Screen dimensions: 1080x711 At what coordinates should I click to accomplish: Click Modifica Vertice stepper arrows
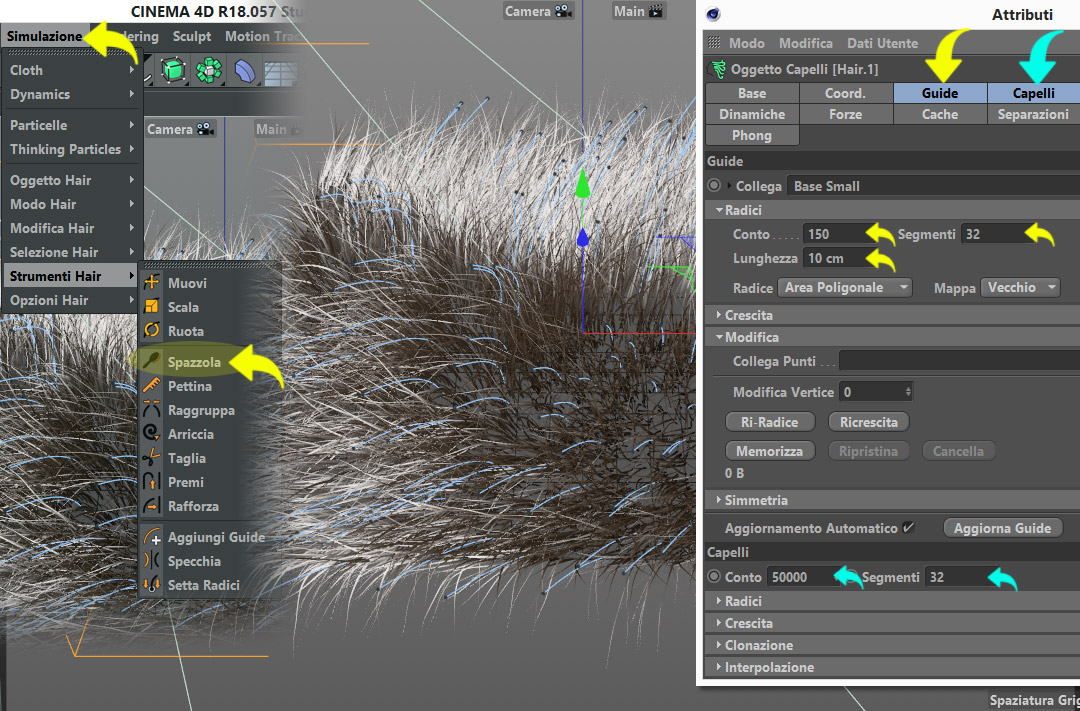pyautogui.click(x=908, y=392)
